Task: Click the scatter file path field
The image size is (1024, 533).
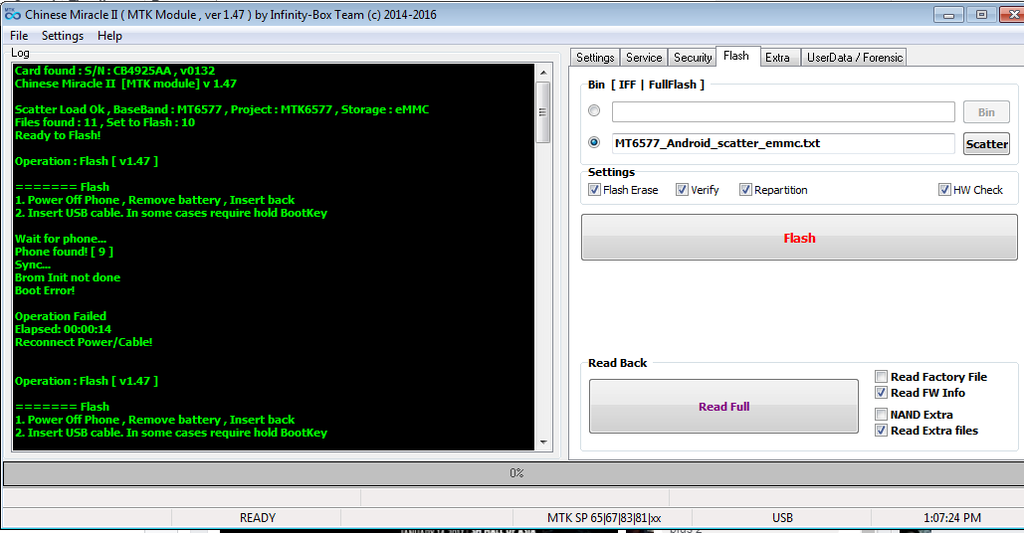Action: tap(782, 143)
